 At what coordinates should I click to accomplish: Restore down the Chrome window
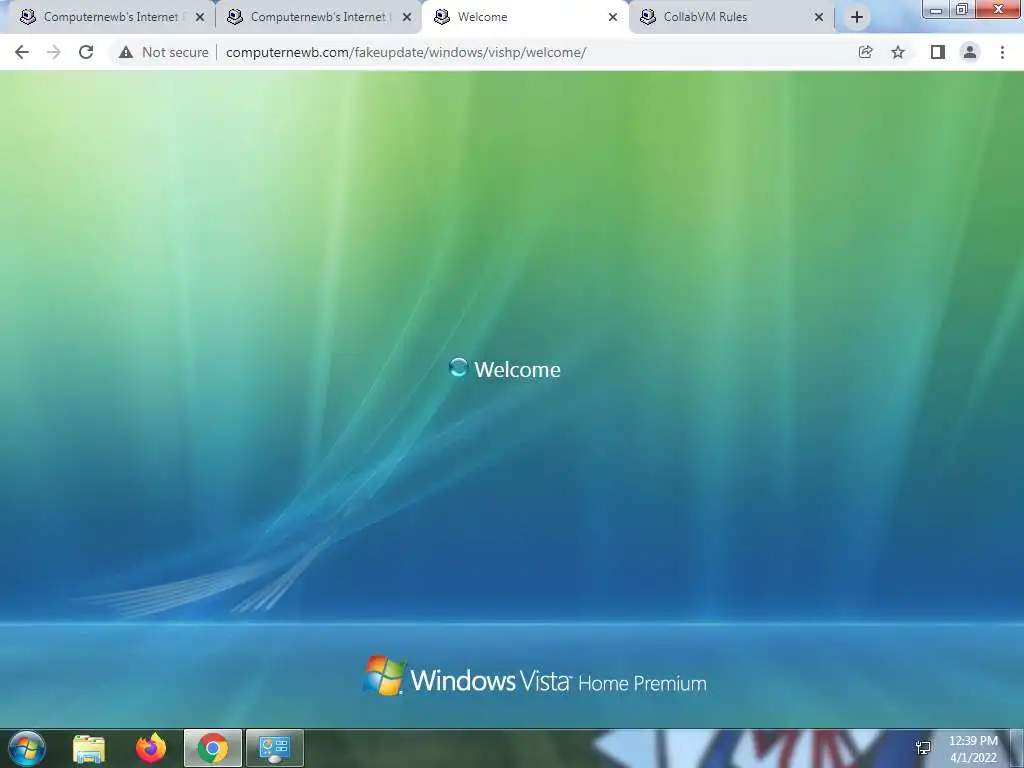[x=962, y=9]
